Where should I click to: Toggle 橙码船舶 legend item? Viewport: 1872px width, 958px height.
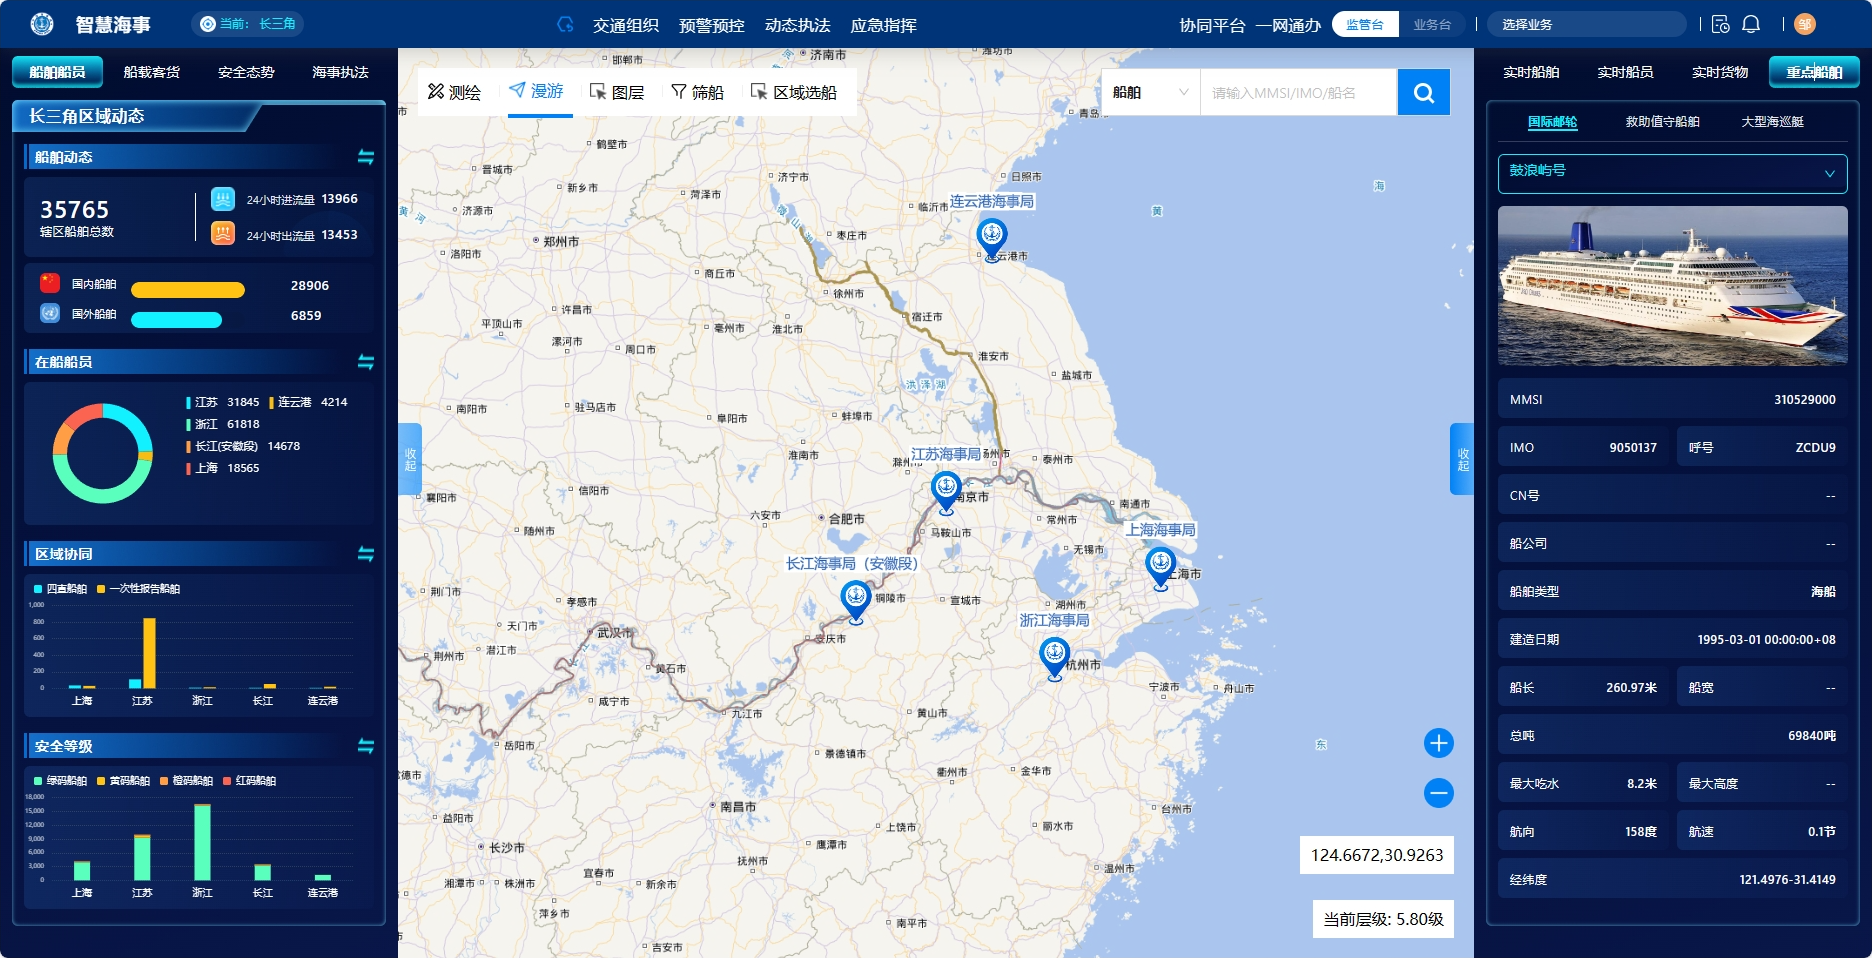[x=186, y=781]
